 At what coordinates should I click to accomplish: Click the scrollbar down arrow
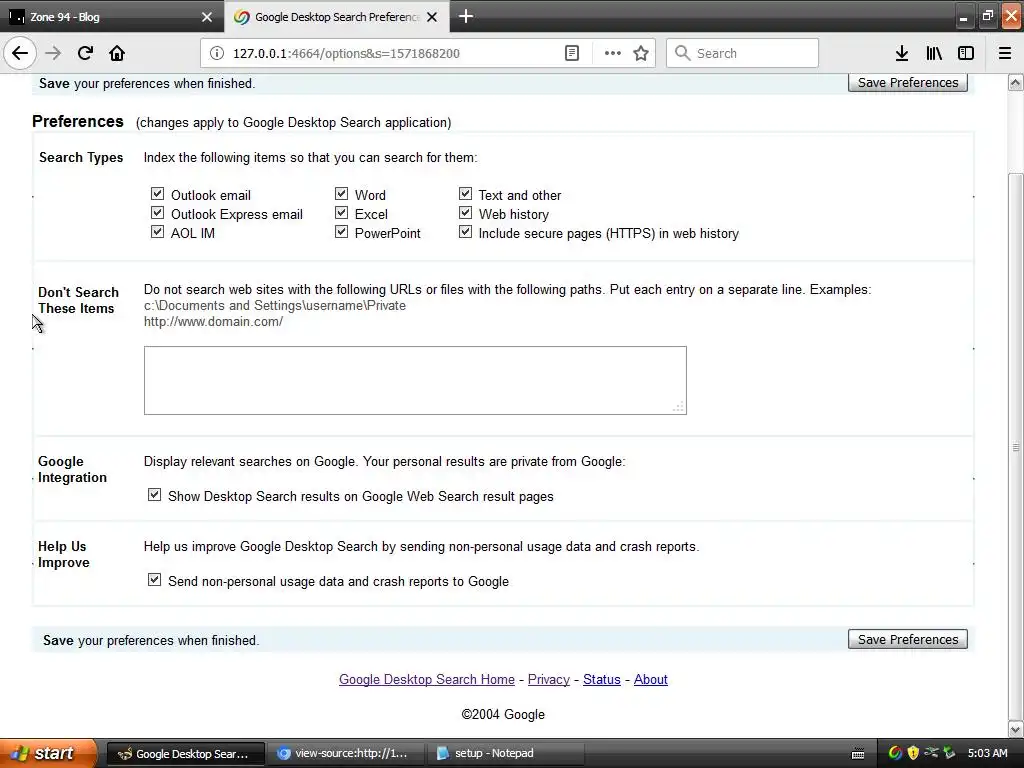(1015, 728)
